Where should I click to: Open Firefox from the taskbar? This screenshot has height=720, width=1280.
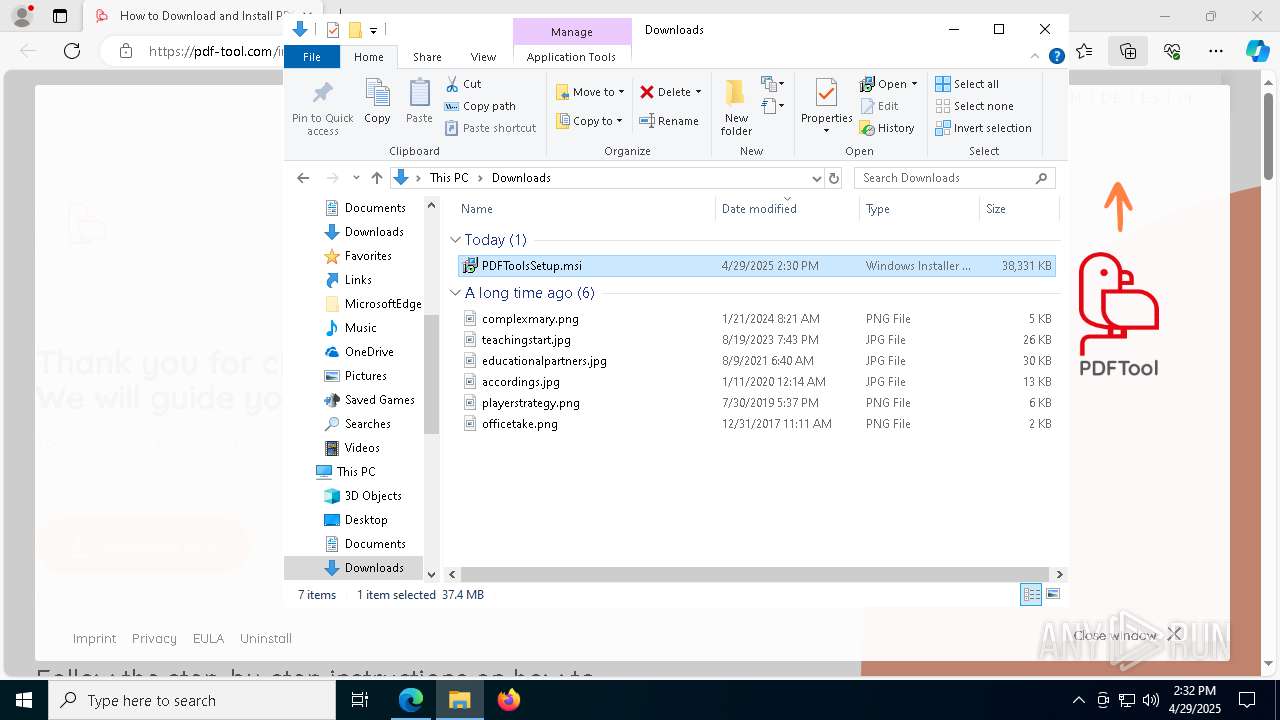tap(509, 700)
